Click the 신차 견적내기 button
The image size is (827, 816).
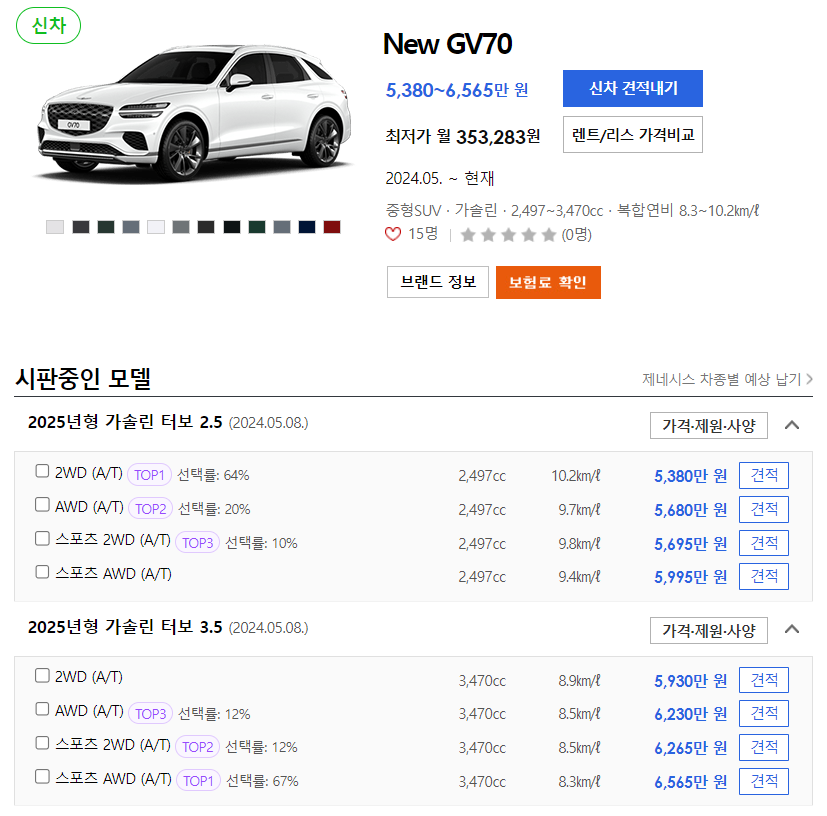pyautogui.click(x=635, y=89)
